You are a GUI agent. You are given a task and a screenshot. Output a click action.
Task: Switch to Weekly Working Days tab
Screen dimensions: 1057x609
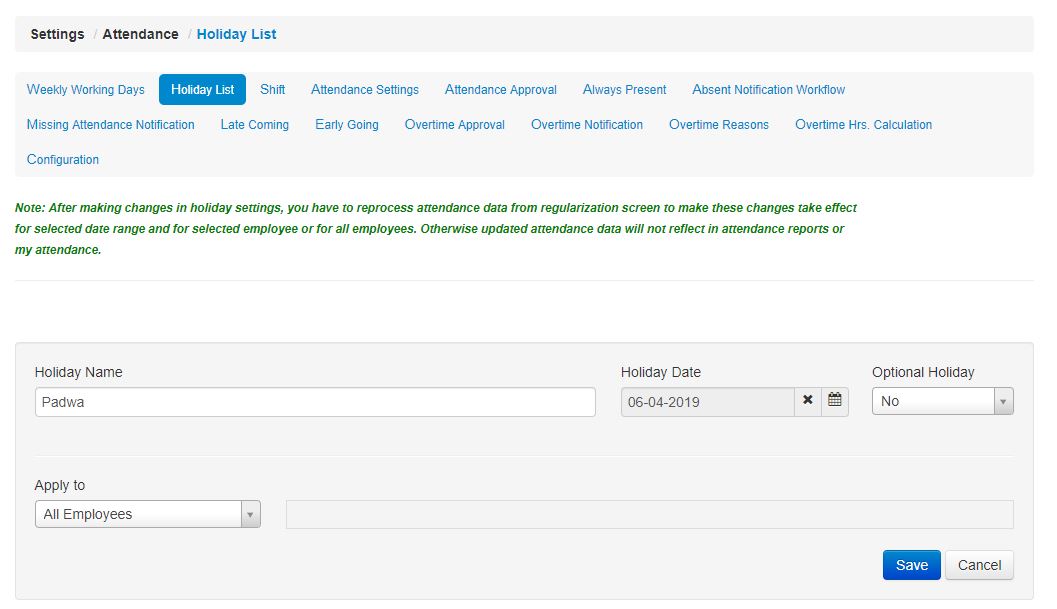point(86,90)
